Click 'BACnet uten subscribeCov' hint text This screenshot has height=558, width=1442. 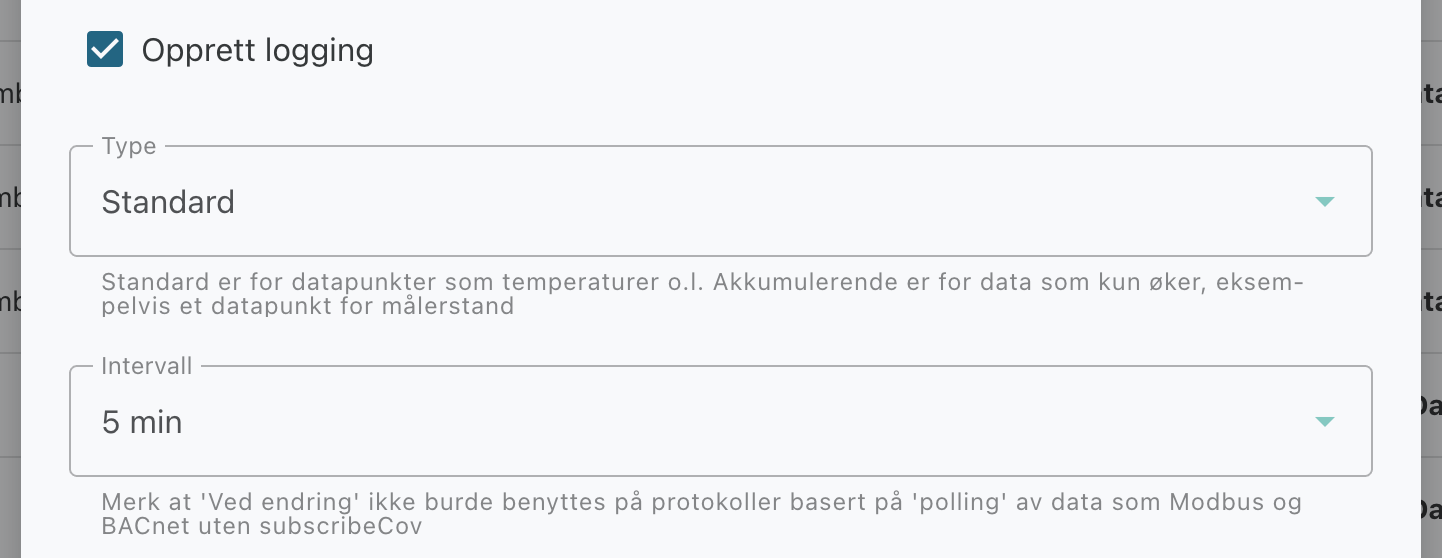(261, 526)
